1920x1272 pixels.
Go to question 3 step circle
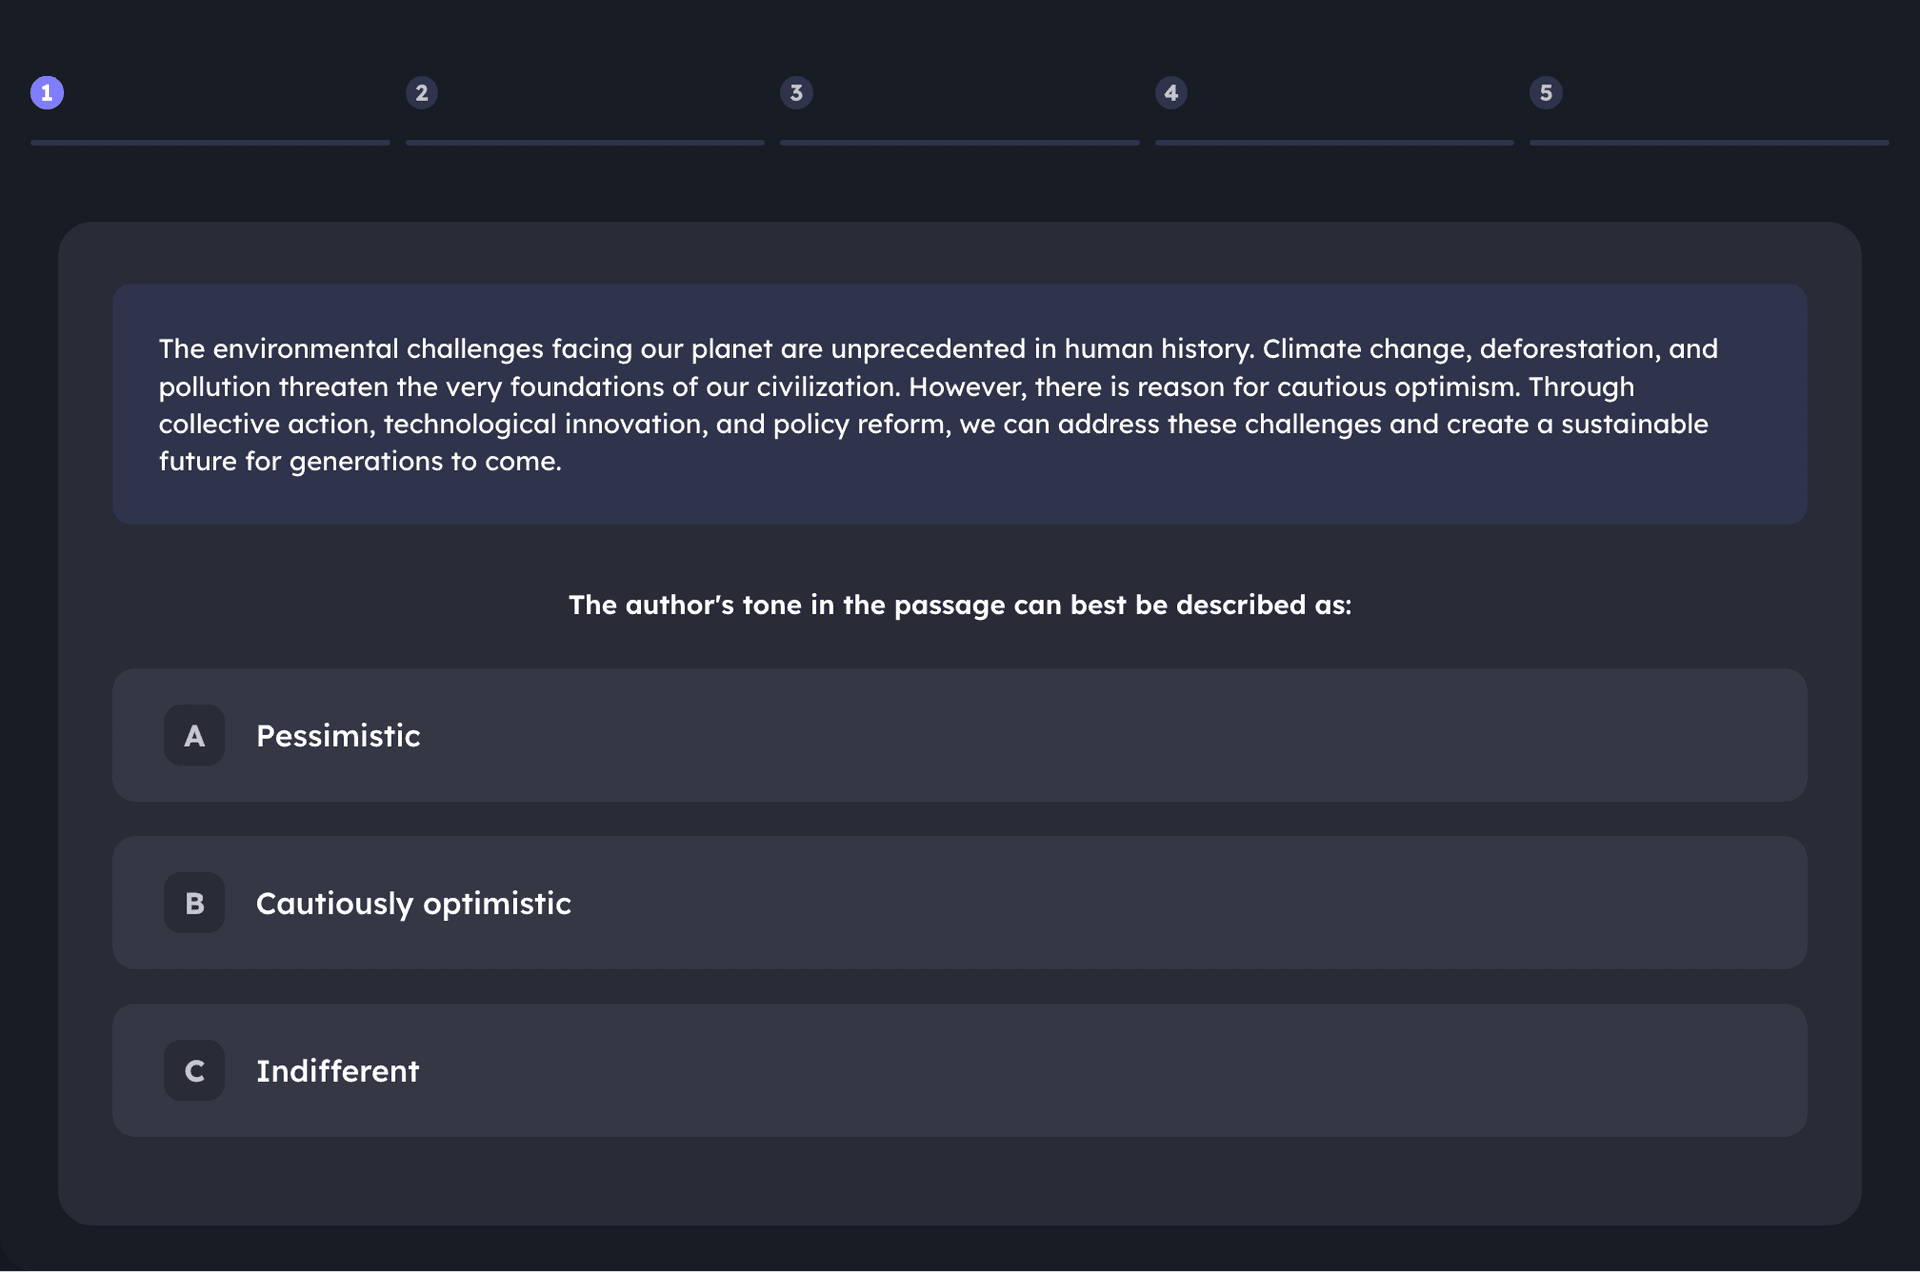coord(796,93)
